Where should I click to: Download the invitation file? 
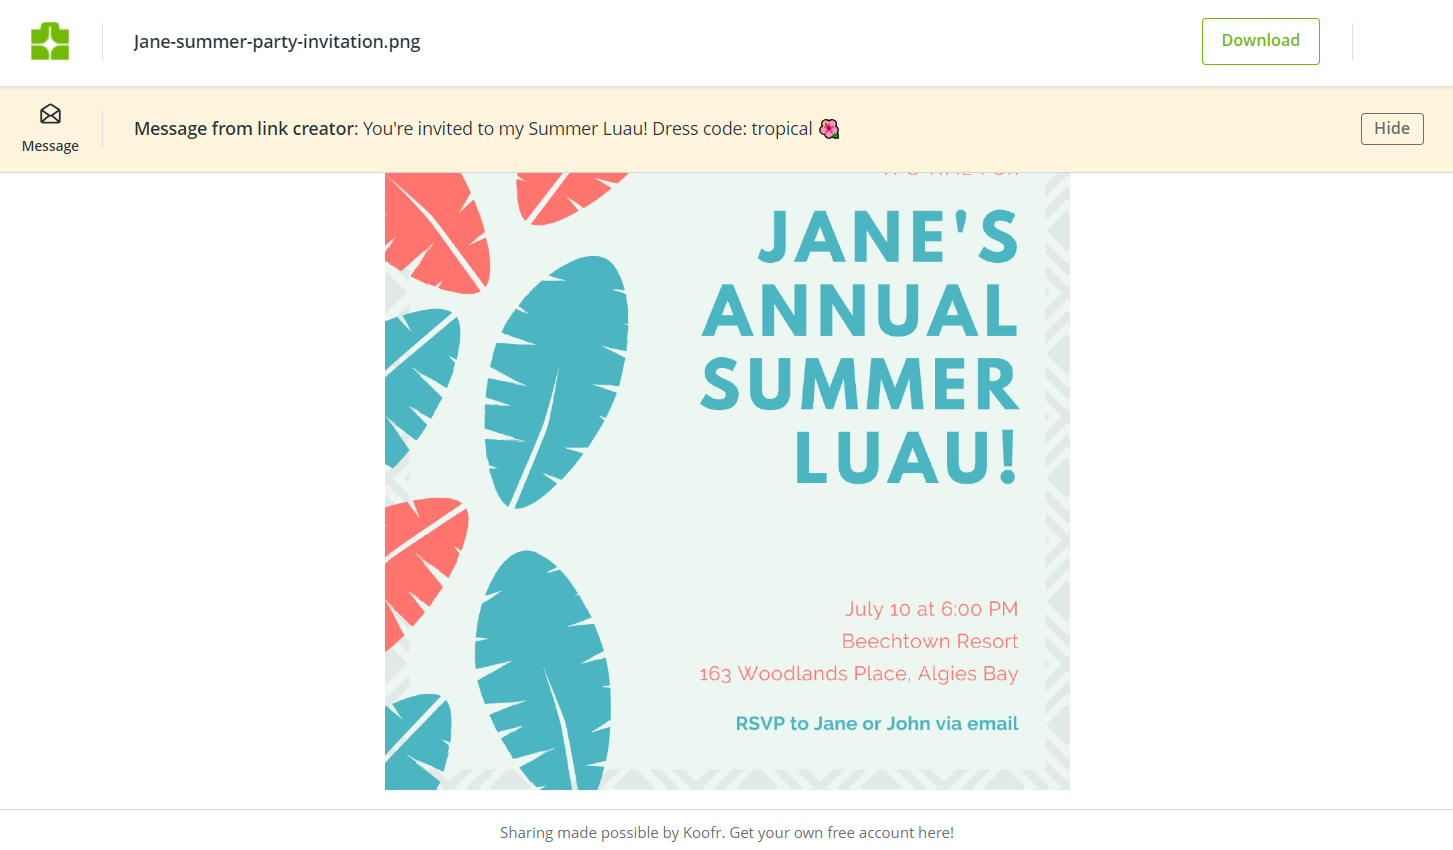pos(1260,41)
